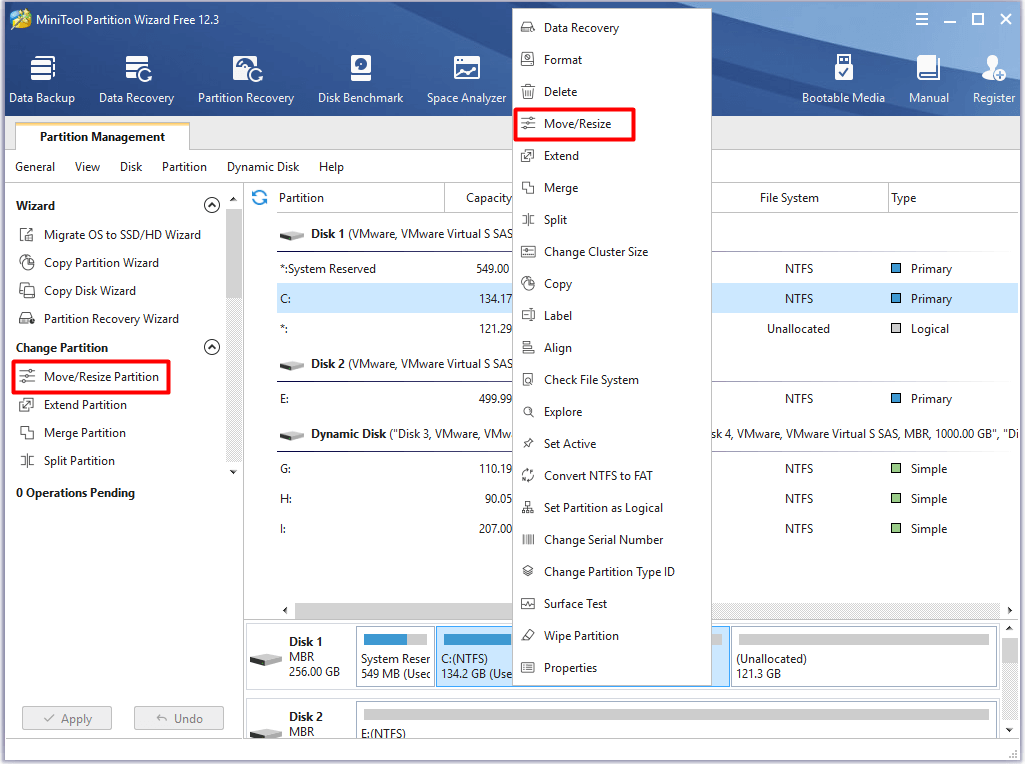Open Space Analyzer
The width and height of the screenshot is (1026, 764).
(467, 79)
